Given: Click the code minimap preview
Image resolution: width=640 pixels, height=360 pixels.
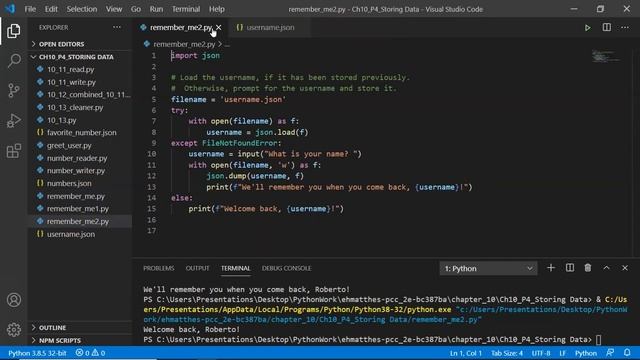Looking at the screenshot, I should [606, 56].
